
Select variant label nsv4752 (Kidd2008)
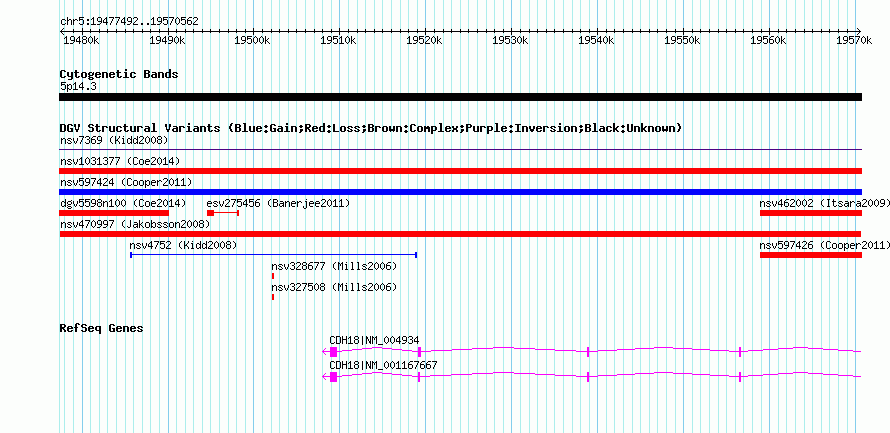pos(183,245)
